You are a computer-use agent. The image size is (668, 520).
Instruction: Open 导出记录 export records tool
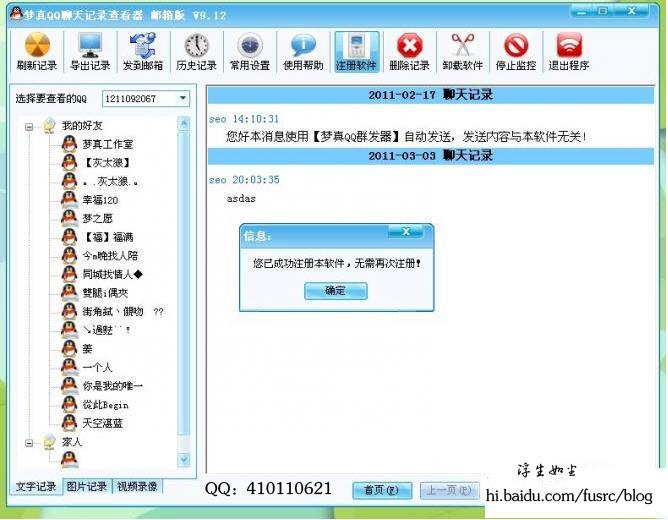pos(90,52)
